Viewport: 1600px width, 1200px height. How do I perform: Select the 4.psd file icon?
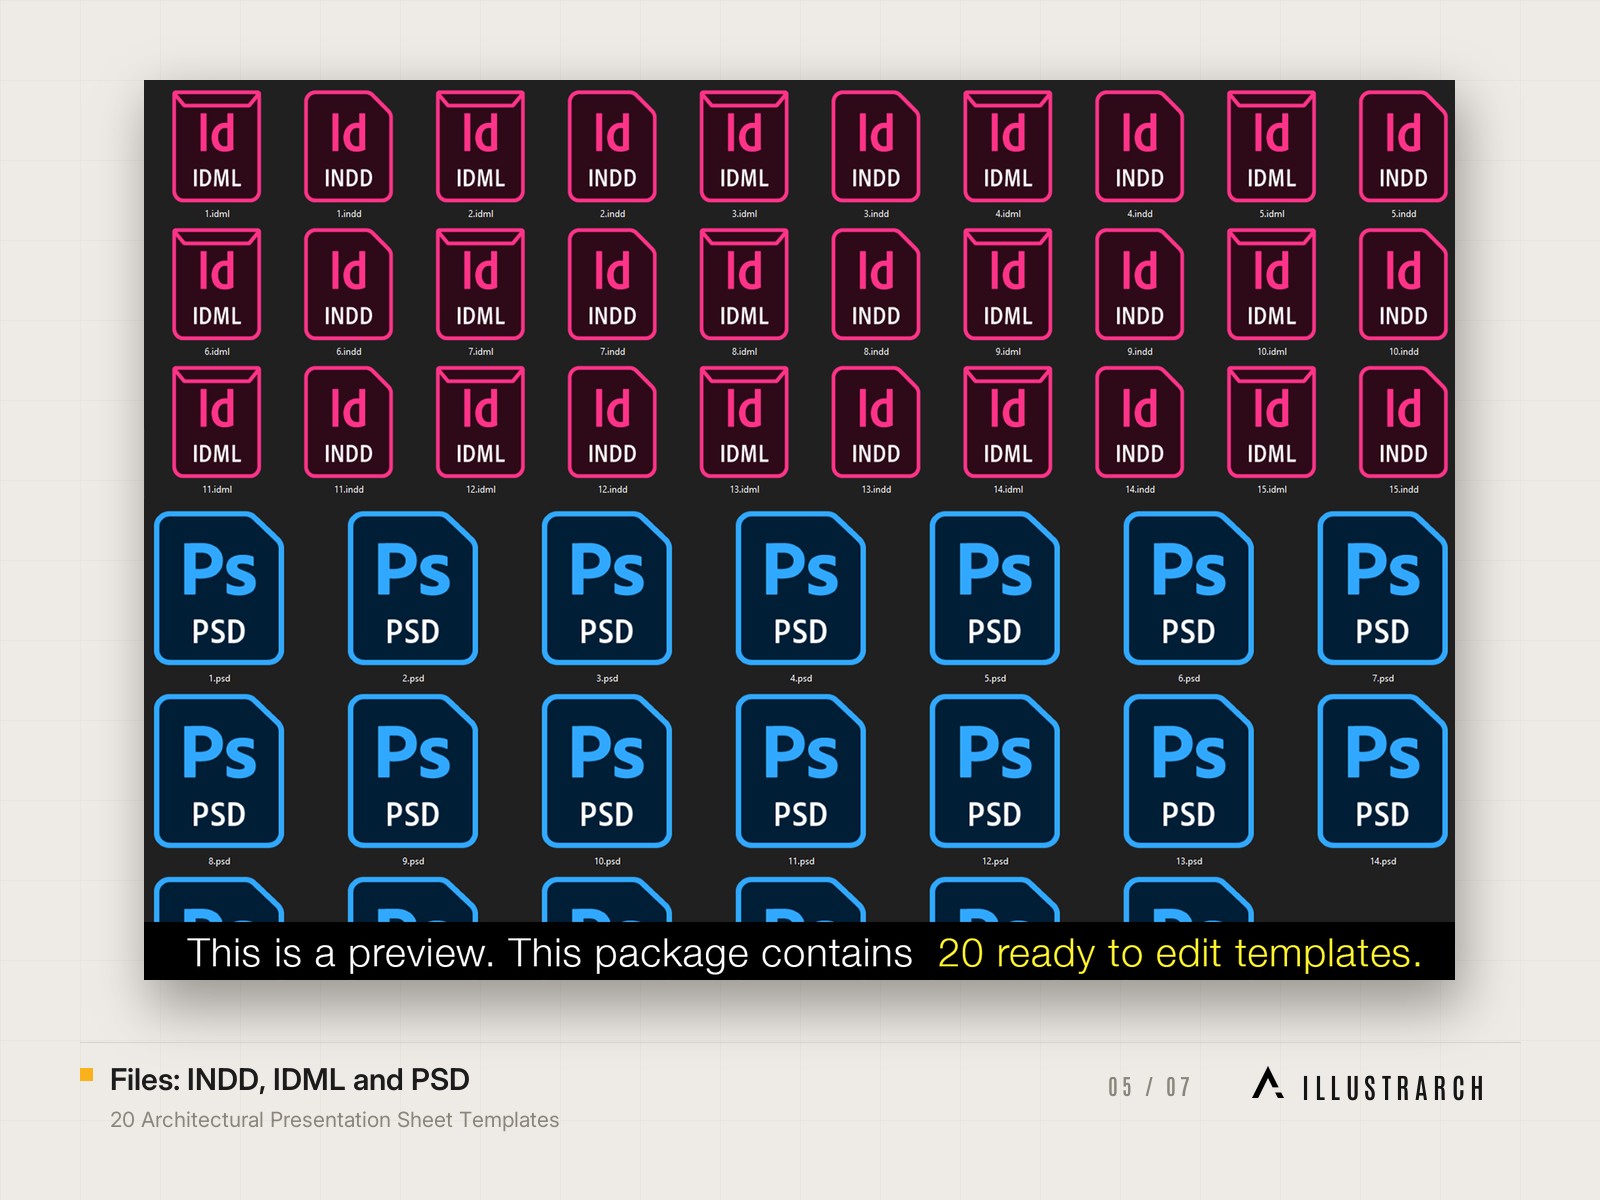pyautogui.click(x=801, y=588)
